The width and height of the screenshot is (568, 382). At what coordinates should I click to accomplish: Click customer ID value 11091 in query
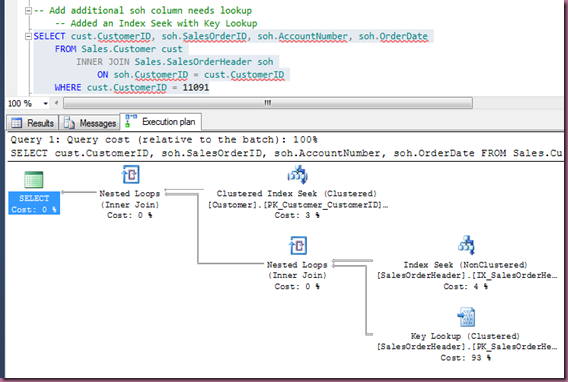[196, 88]
